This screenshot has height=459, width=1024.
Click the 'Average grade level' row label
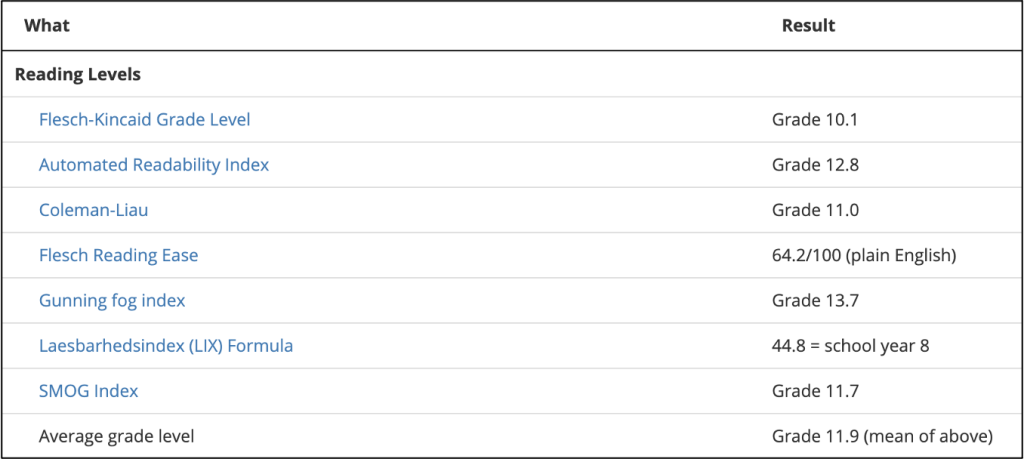pyautogui.click(x=116, y=436)
